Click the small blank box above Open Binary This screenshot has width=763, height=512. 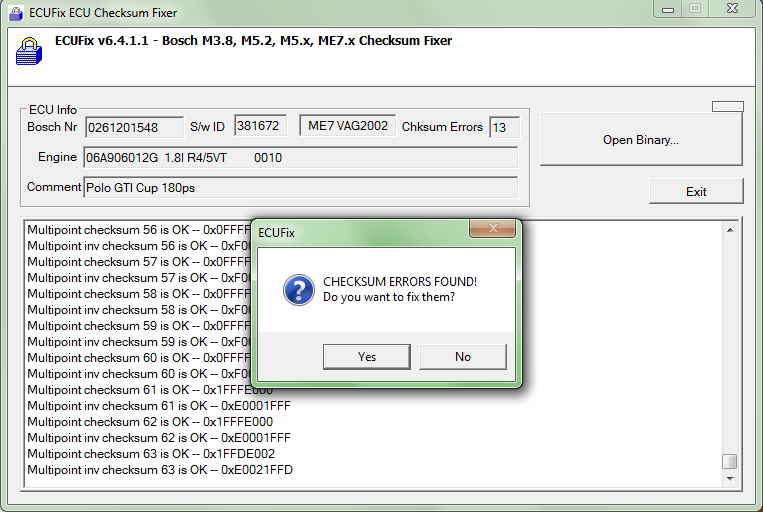coord(727,107)
